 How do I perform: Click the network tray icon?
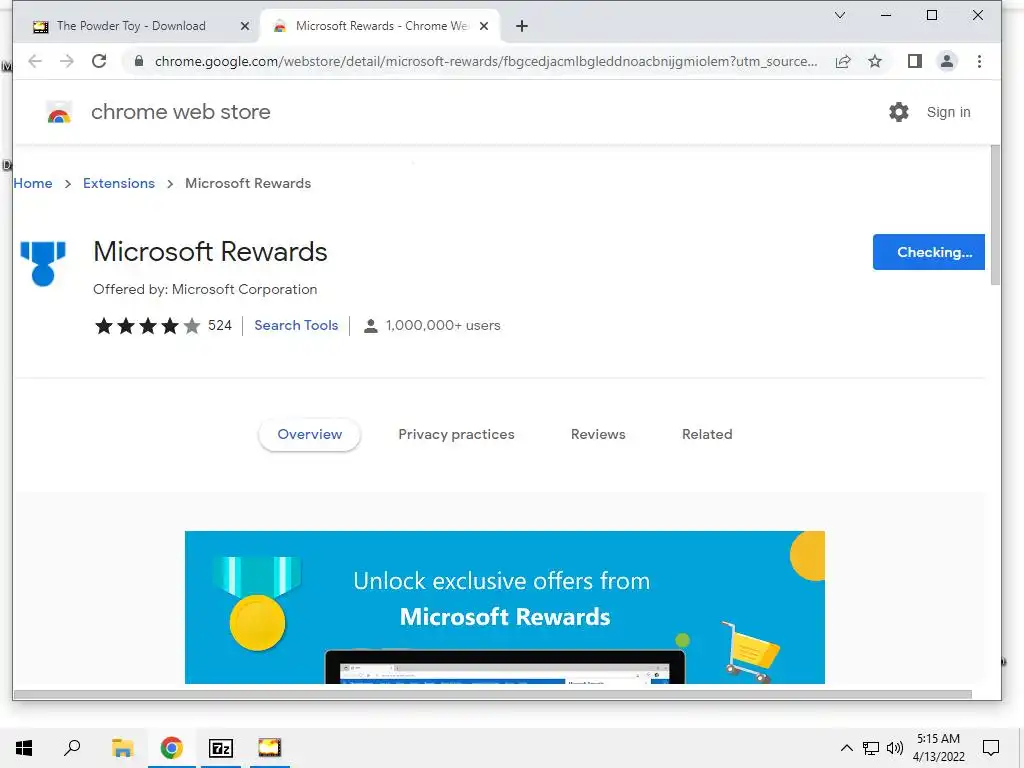[x=871, y=748]
